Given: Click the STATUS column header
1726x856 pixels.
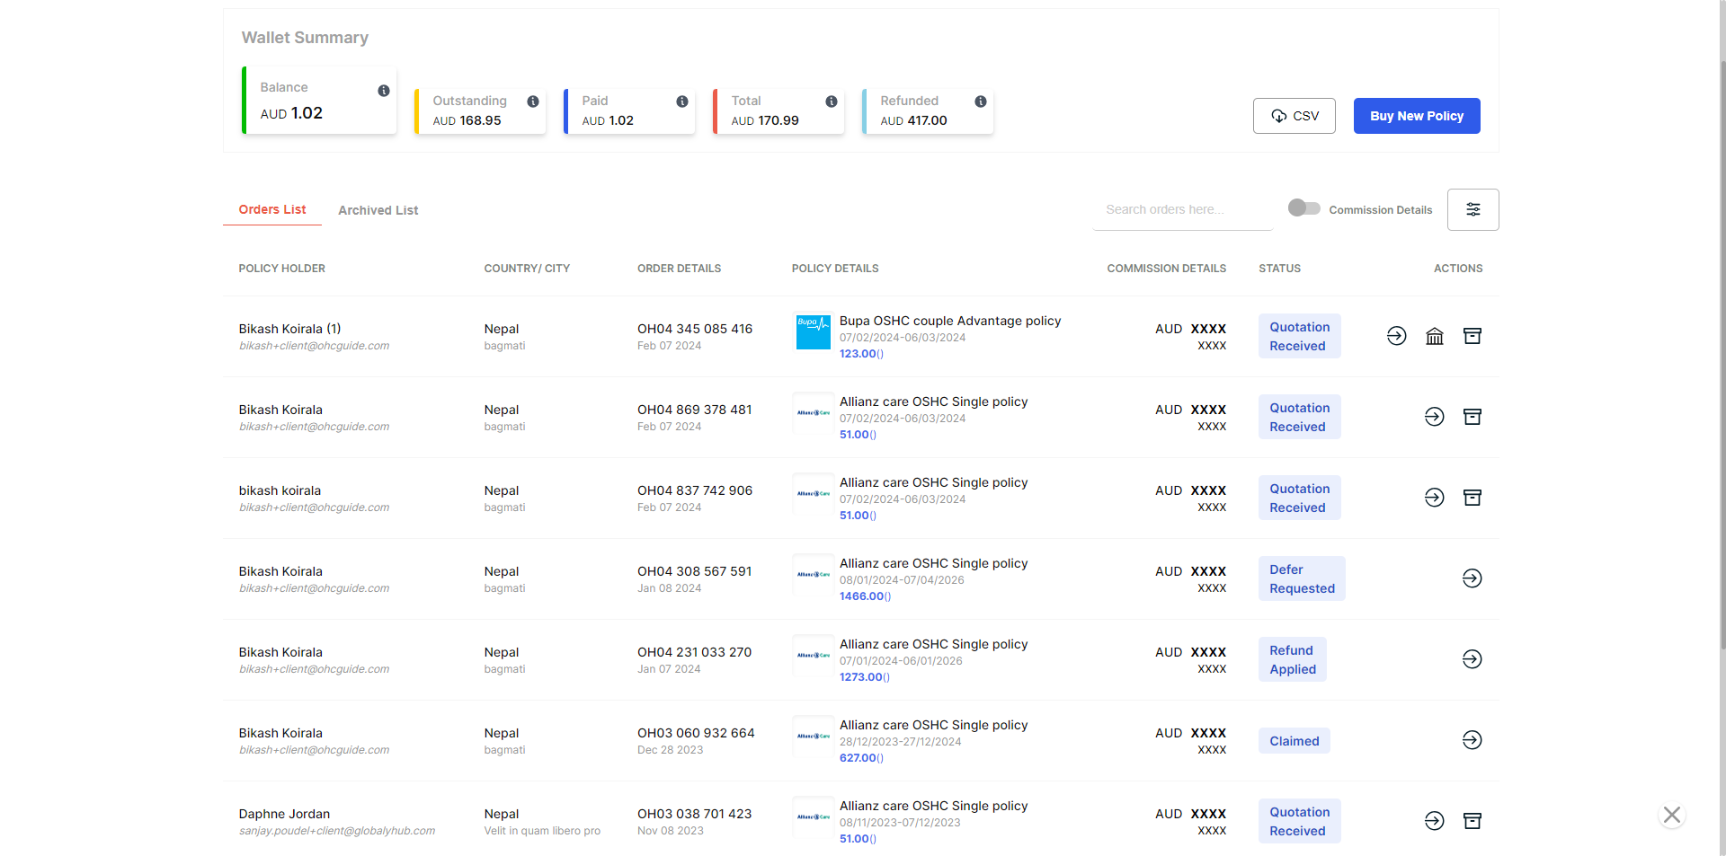Looking at the screenshot, I should point(1280,269).
